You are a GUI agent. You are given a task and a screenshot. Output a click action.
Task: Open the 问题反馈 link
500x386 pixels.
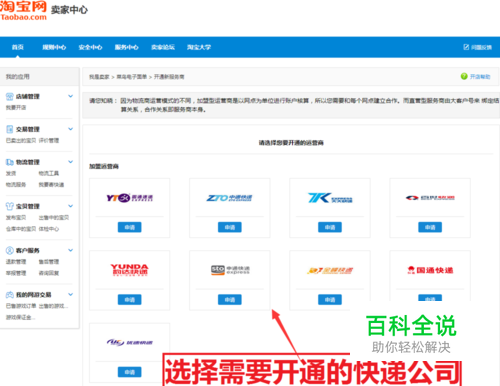pos(481,47)
